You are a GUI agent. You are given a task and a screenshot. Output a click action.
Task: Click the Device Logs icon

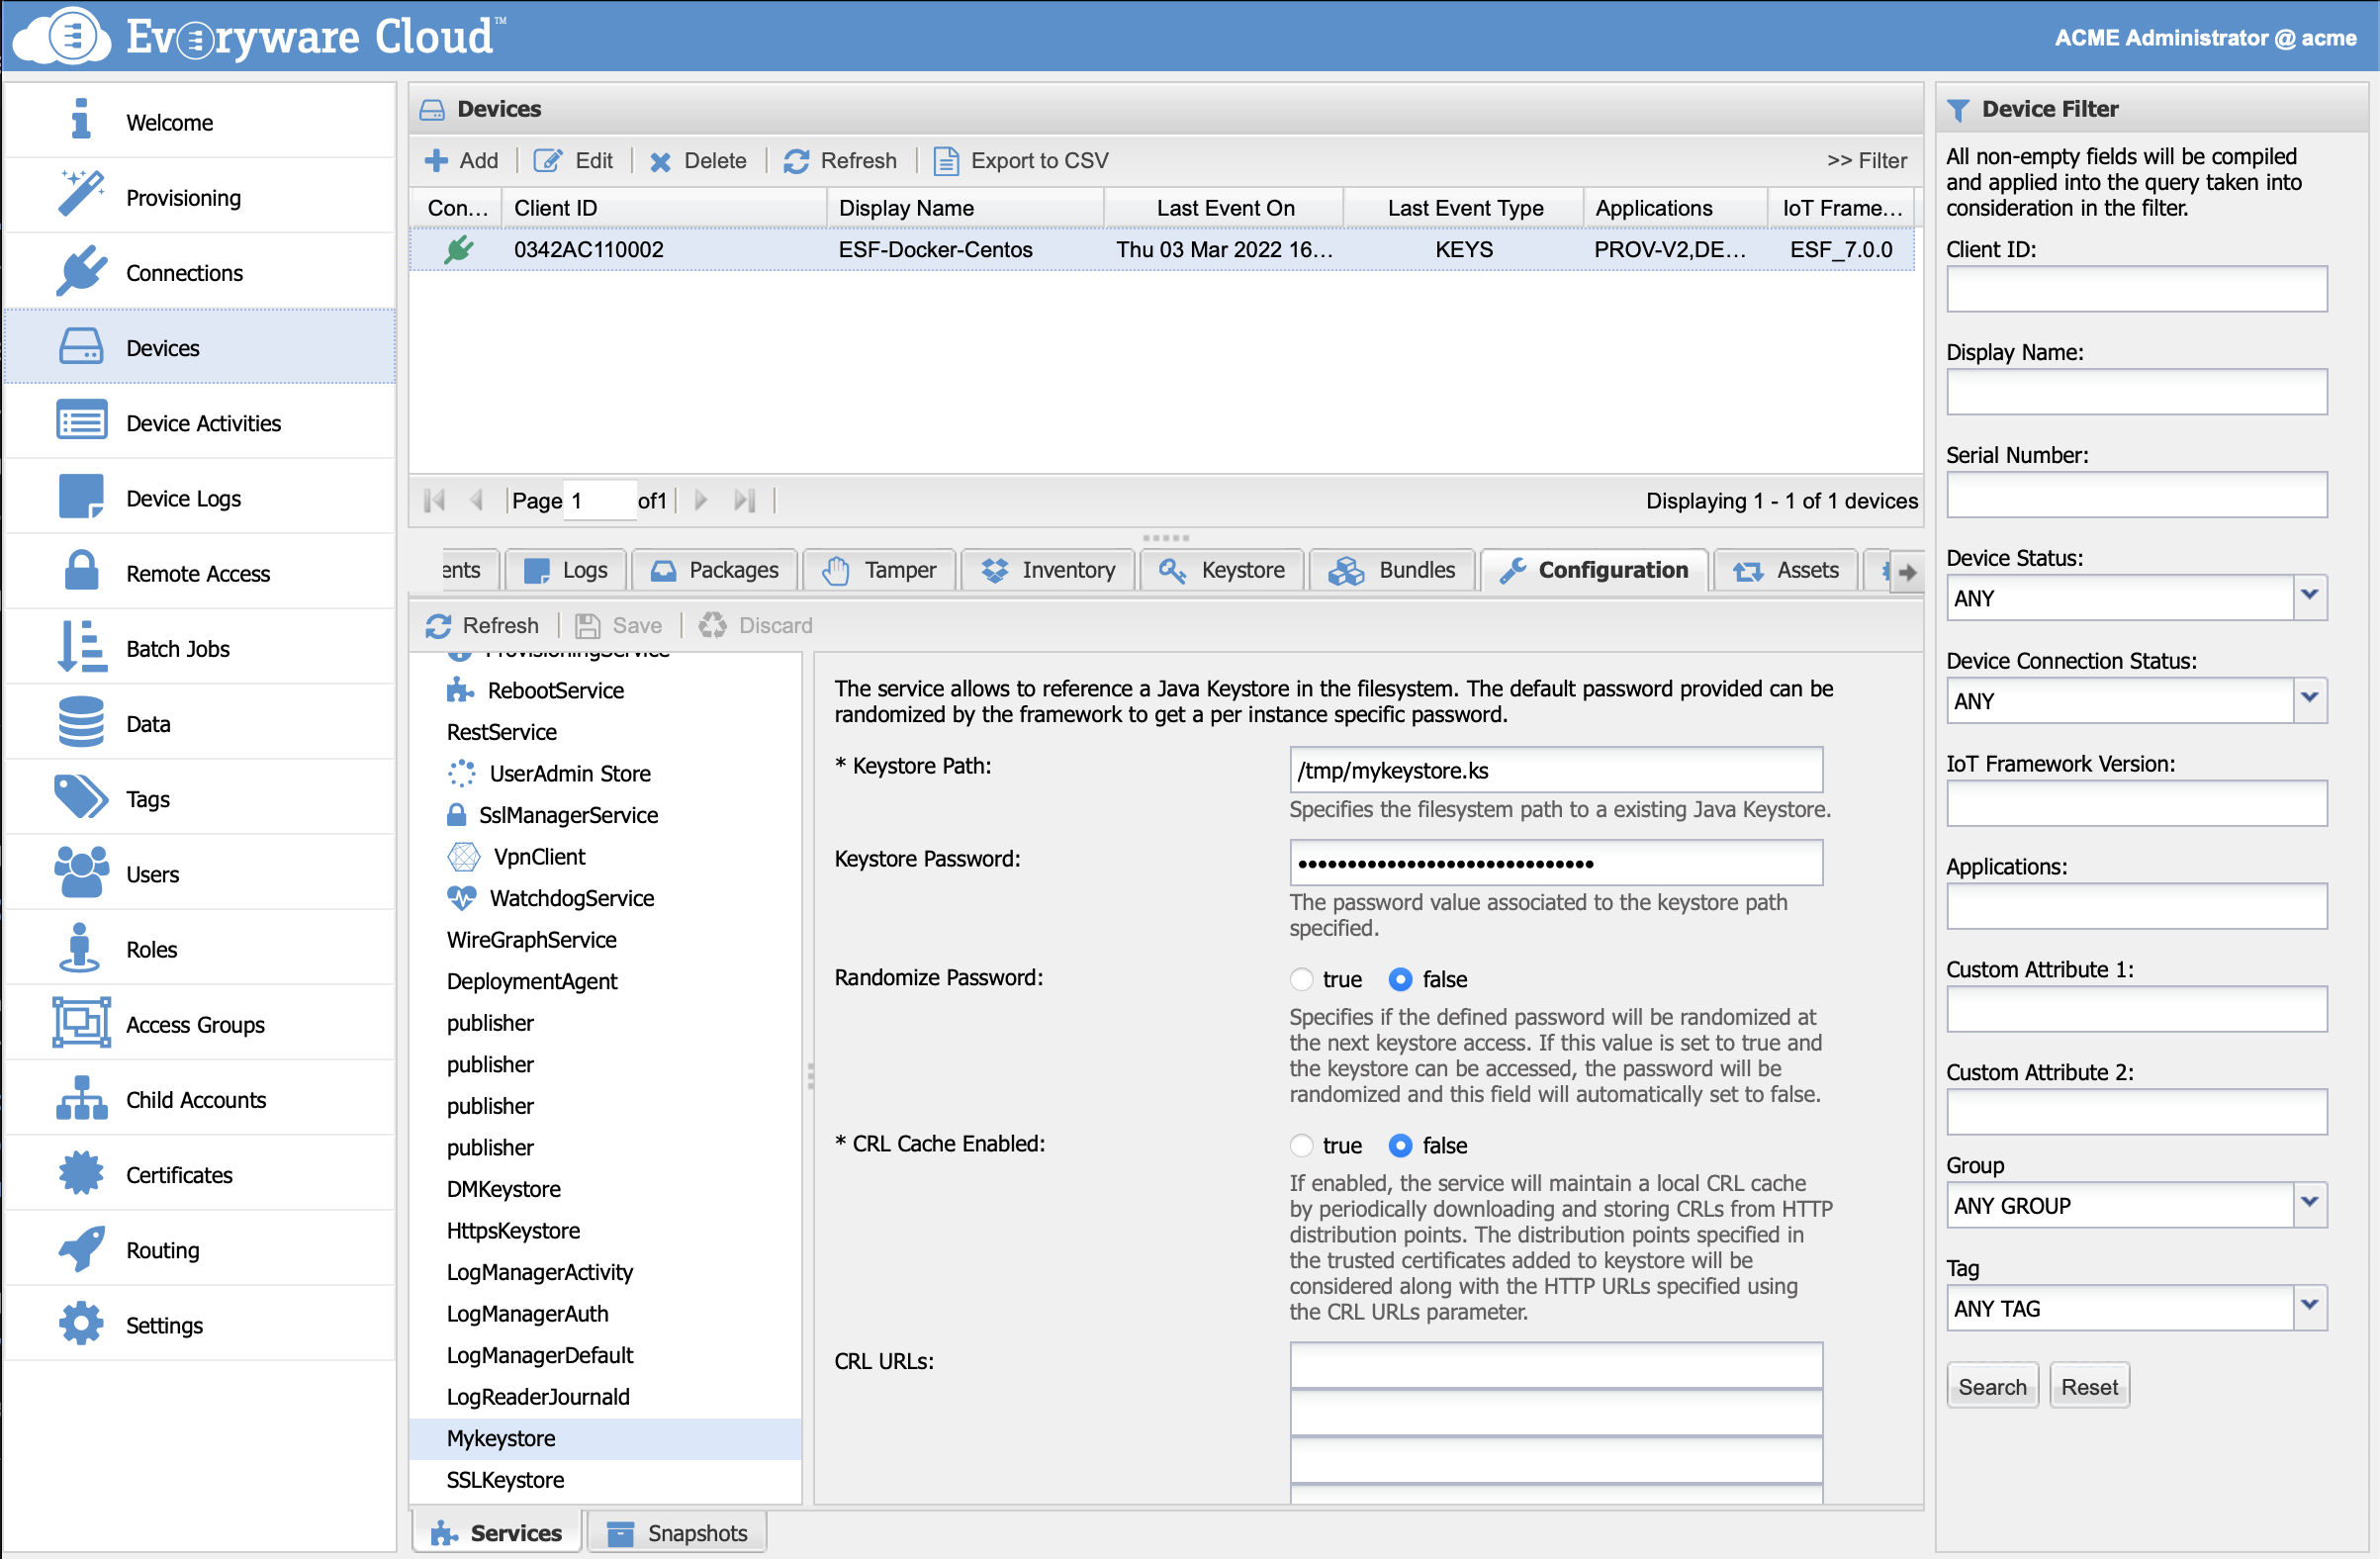coord(81,497)
